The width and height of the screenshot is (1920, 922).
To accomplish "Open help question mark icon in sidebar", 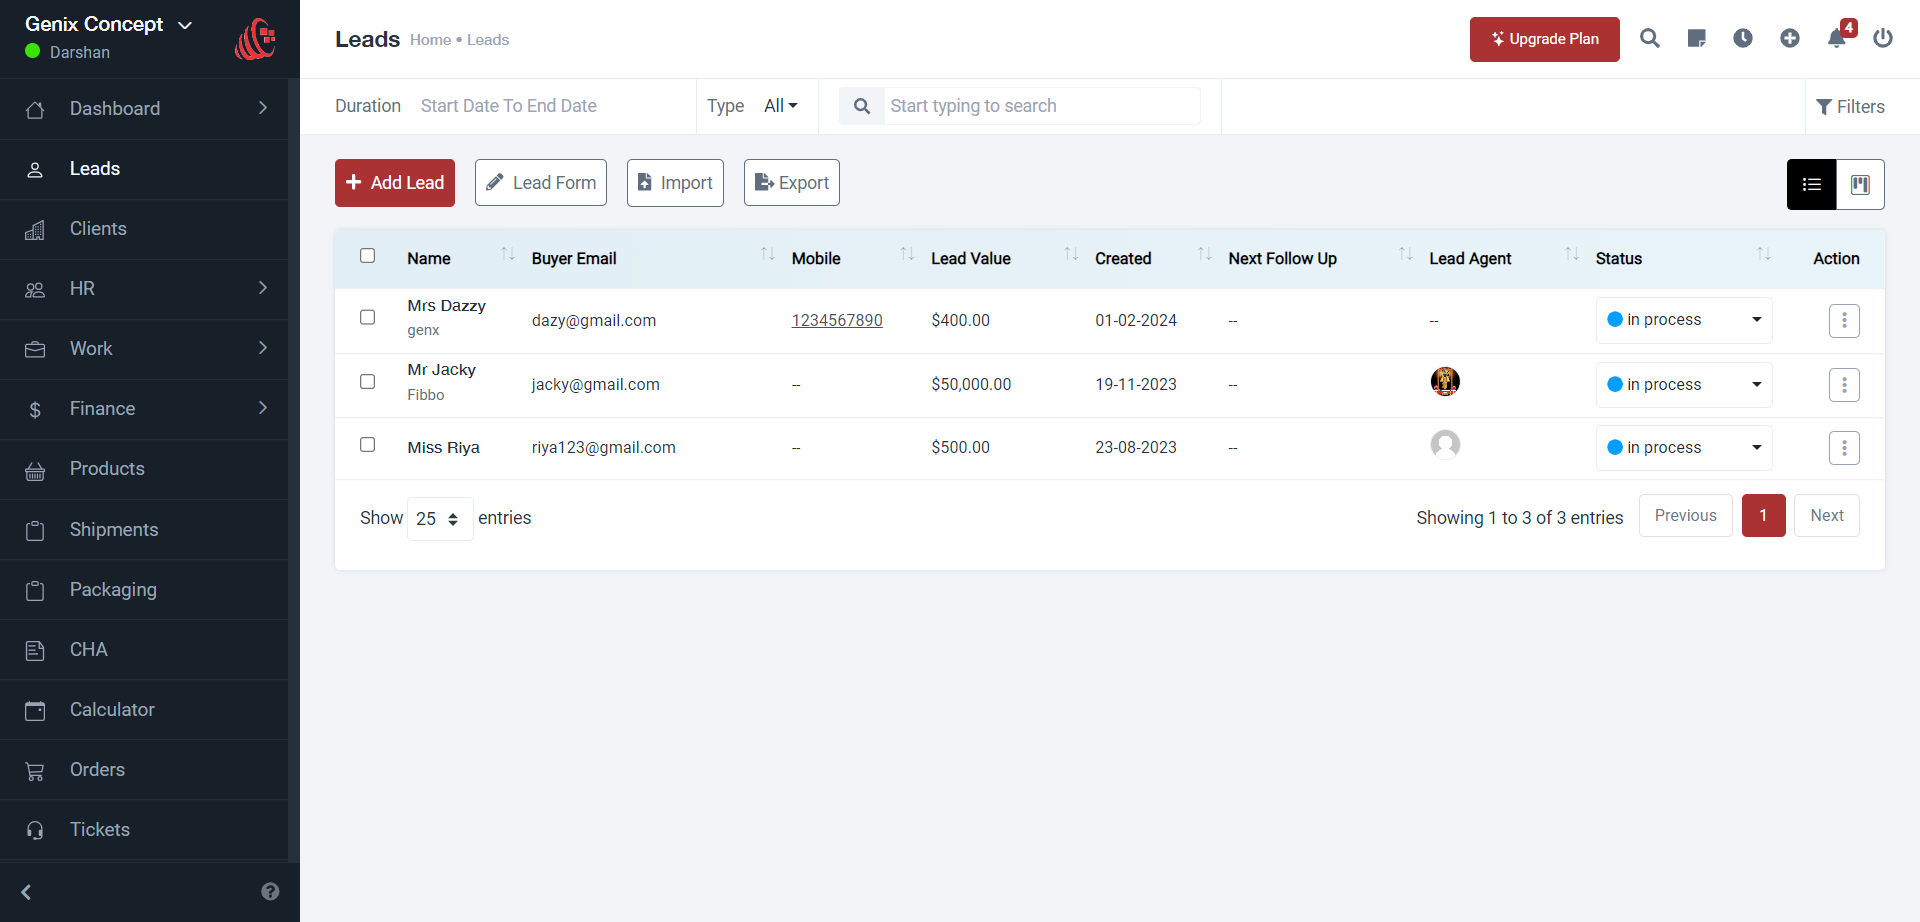I will (270, 892).
